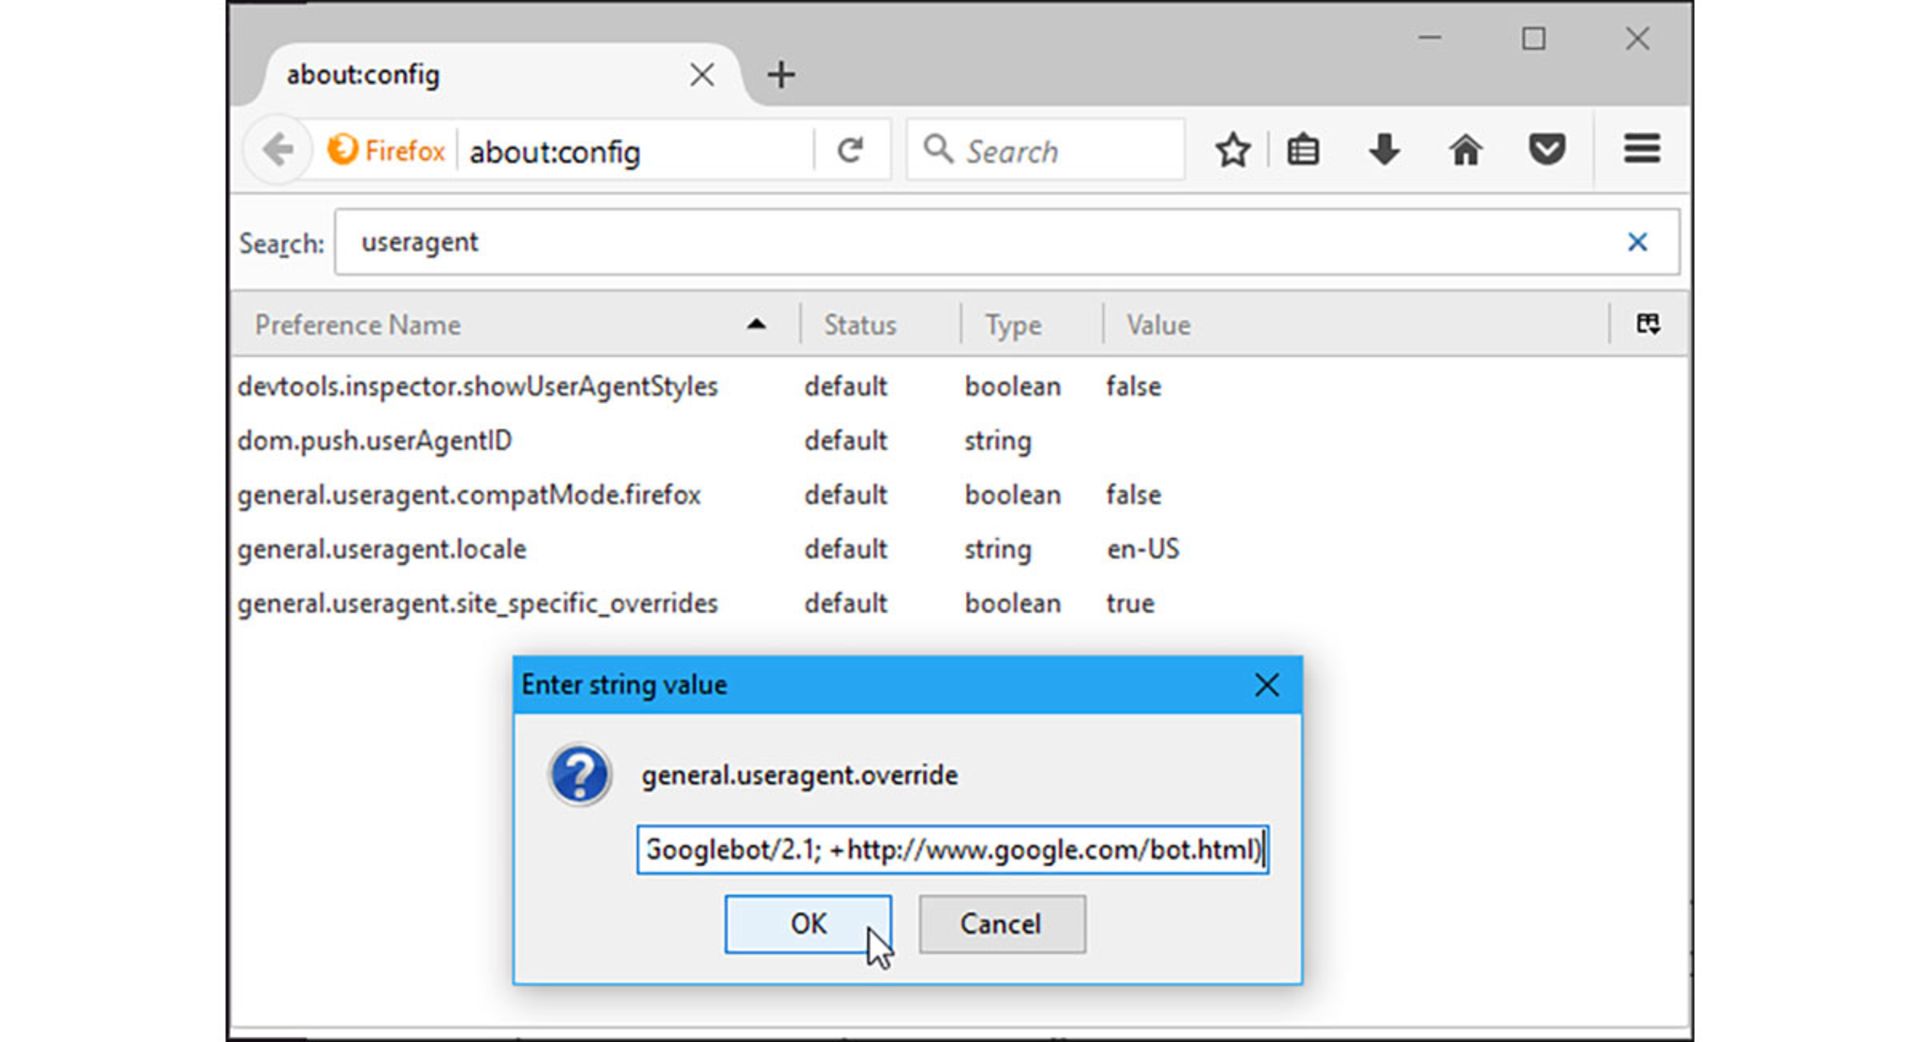Reload the page with refresh icon
This screenshot has height=1042, width=1920.
click(x=851, y=150)
